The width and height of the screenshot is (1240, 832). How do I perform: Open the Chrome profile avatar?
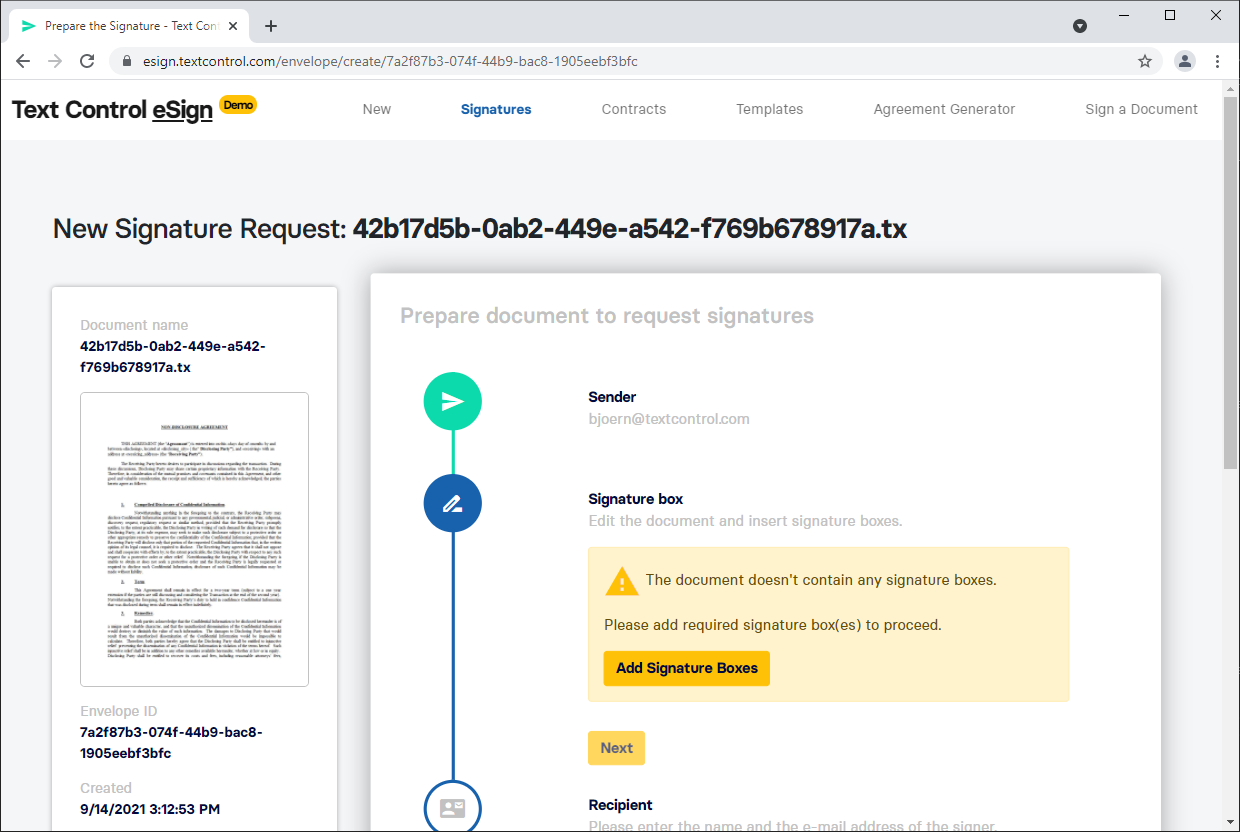tap(1185, 61)
